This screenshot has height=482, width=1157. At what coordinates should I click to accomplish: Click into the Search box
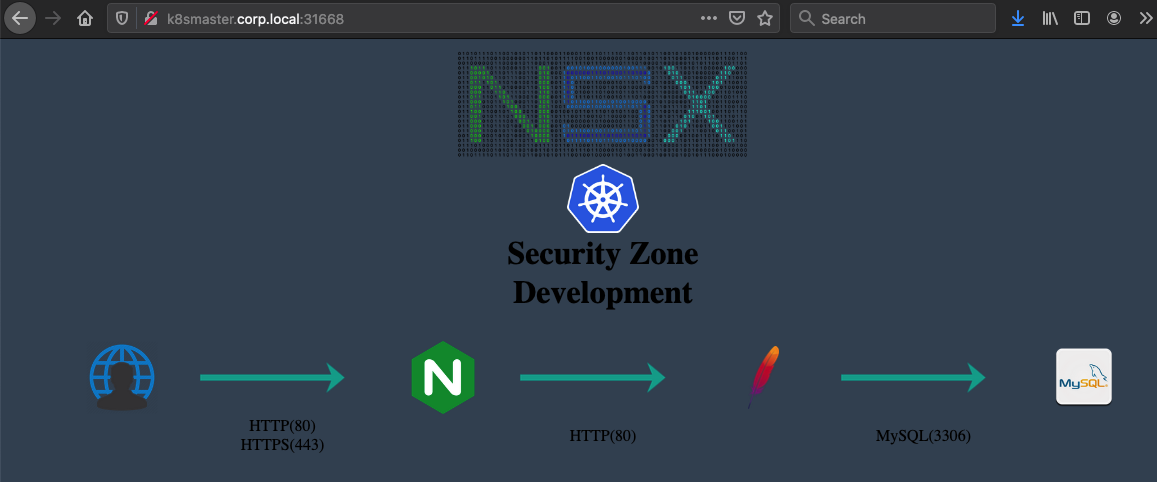(x=893, y=18)
